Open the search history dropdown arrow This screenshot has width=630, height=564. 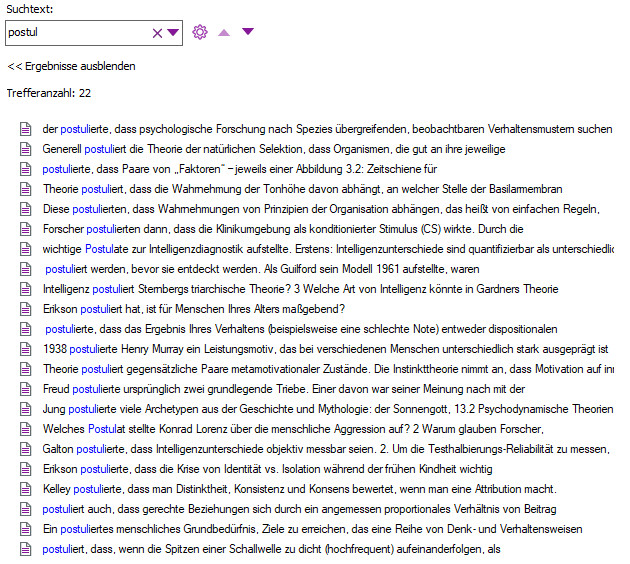pos(173,32)
